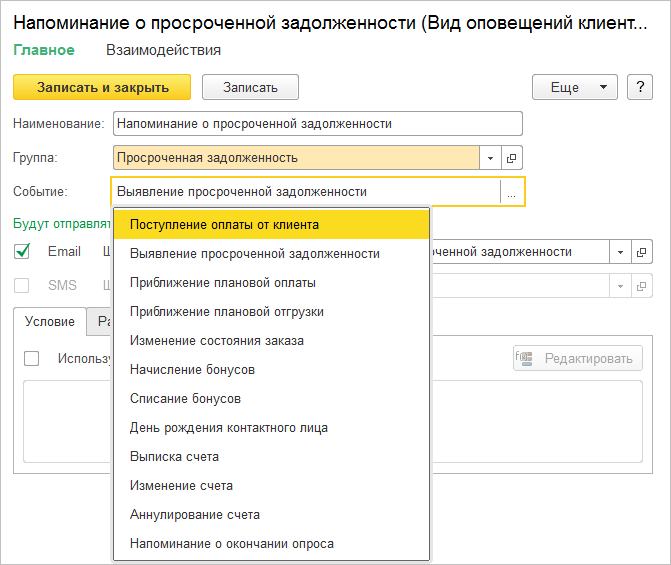
Task: Open the linked group form icon beside Группа
Action: point(512,158)
